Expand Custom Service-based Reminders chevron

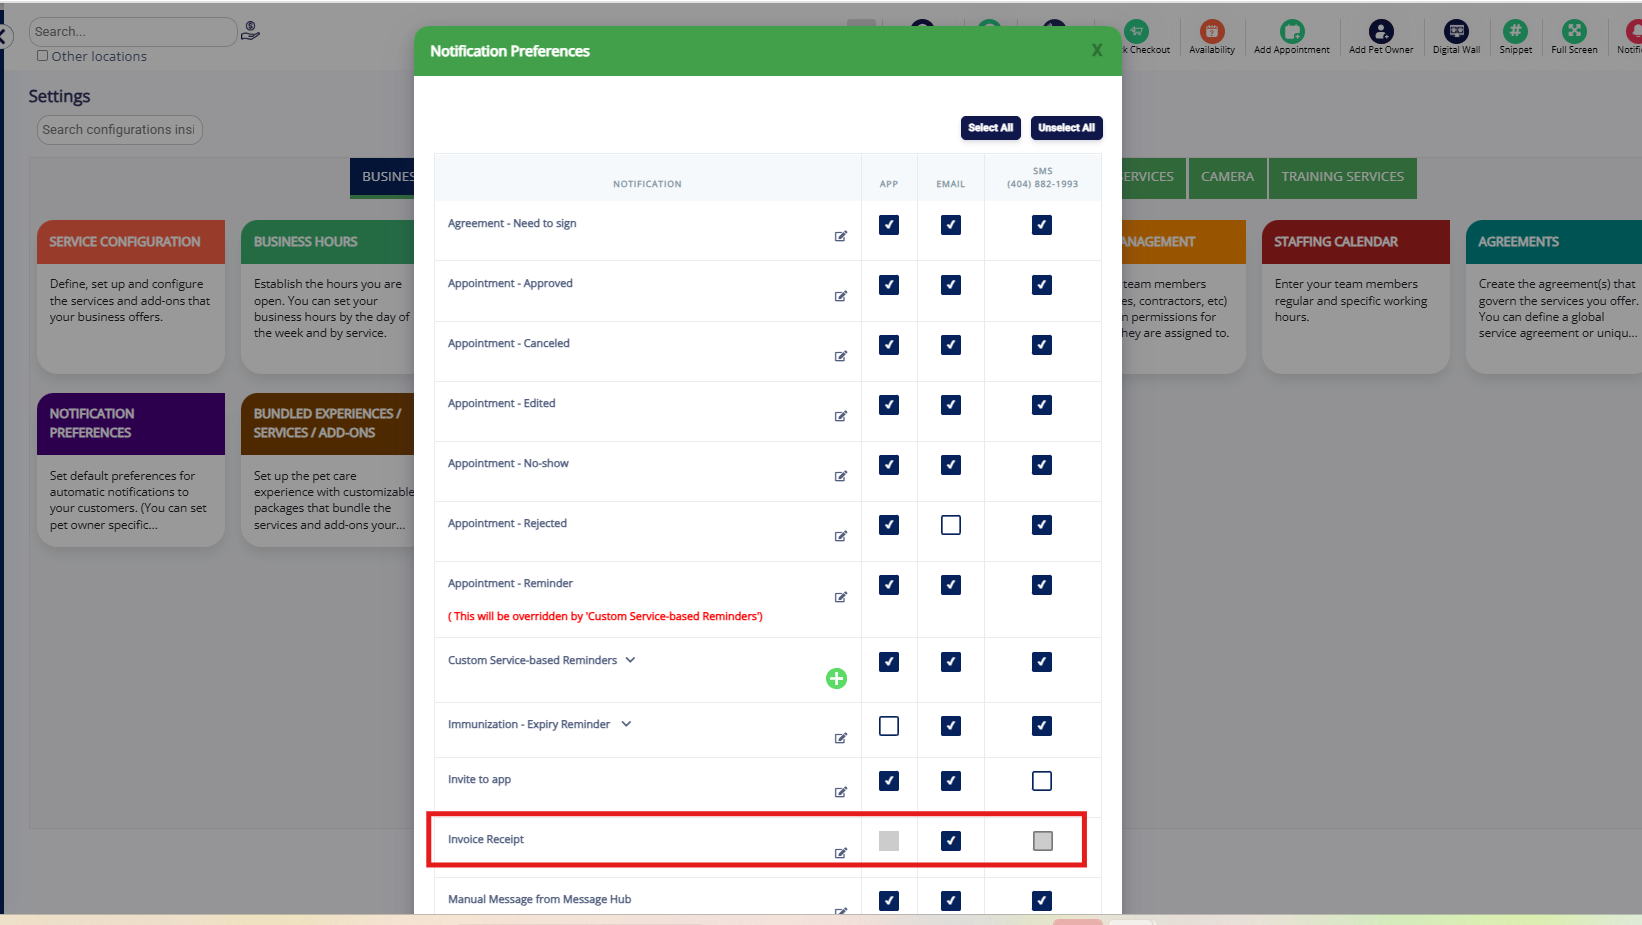630,660
